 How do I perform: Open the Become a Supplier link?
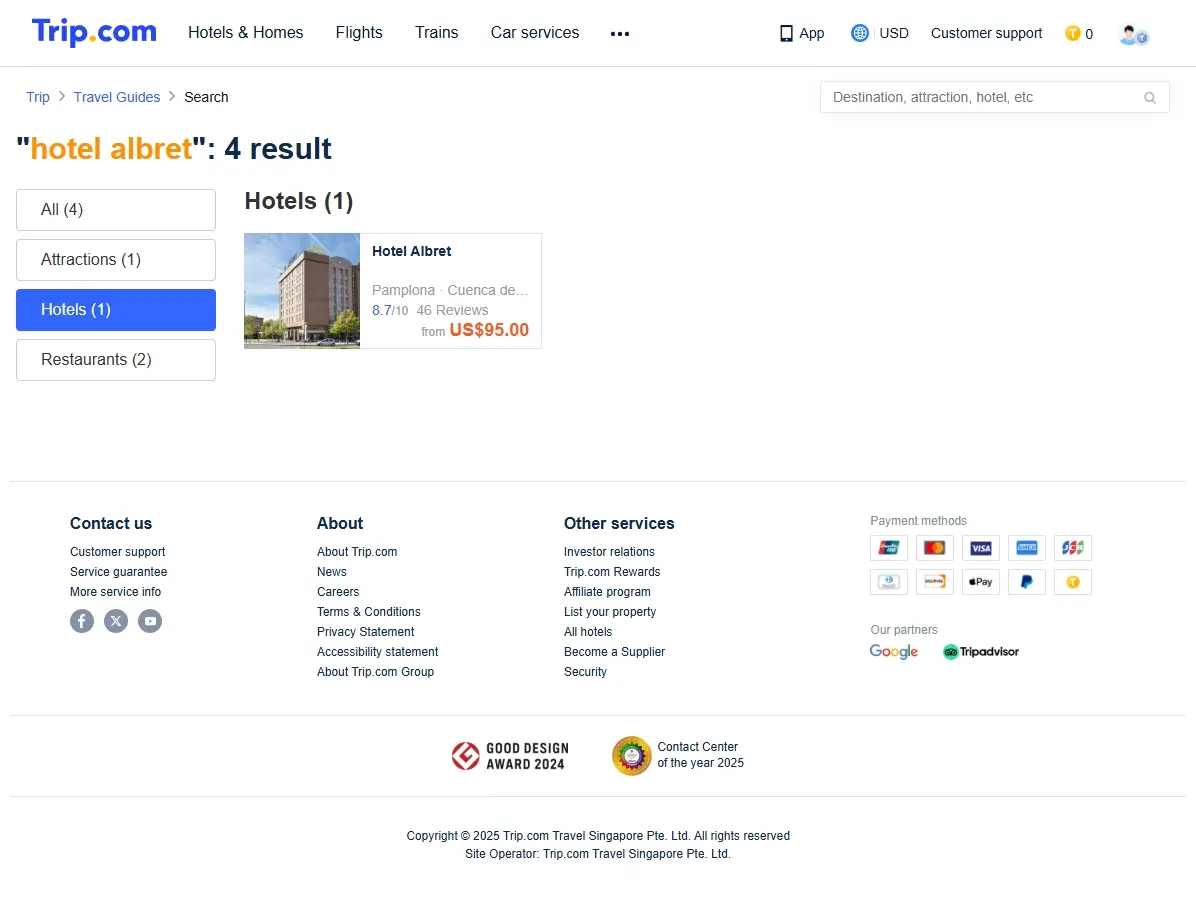click(x=614, y=652)
